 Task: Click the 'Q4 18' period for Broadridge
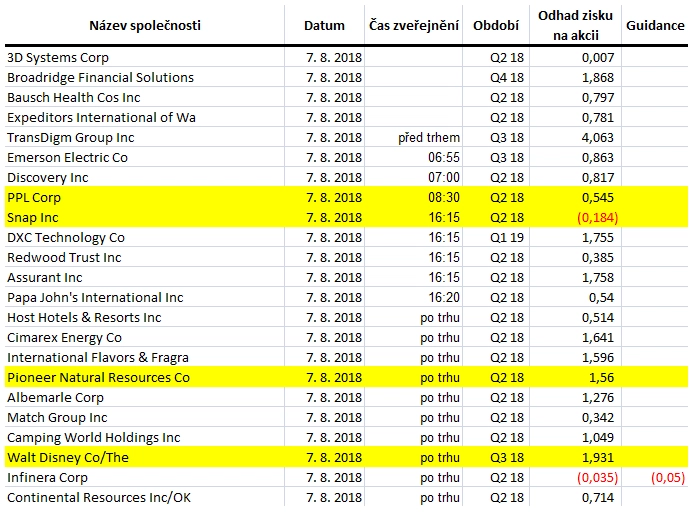coord(507,77)
